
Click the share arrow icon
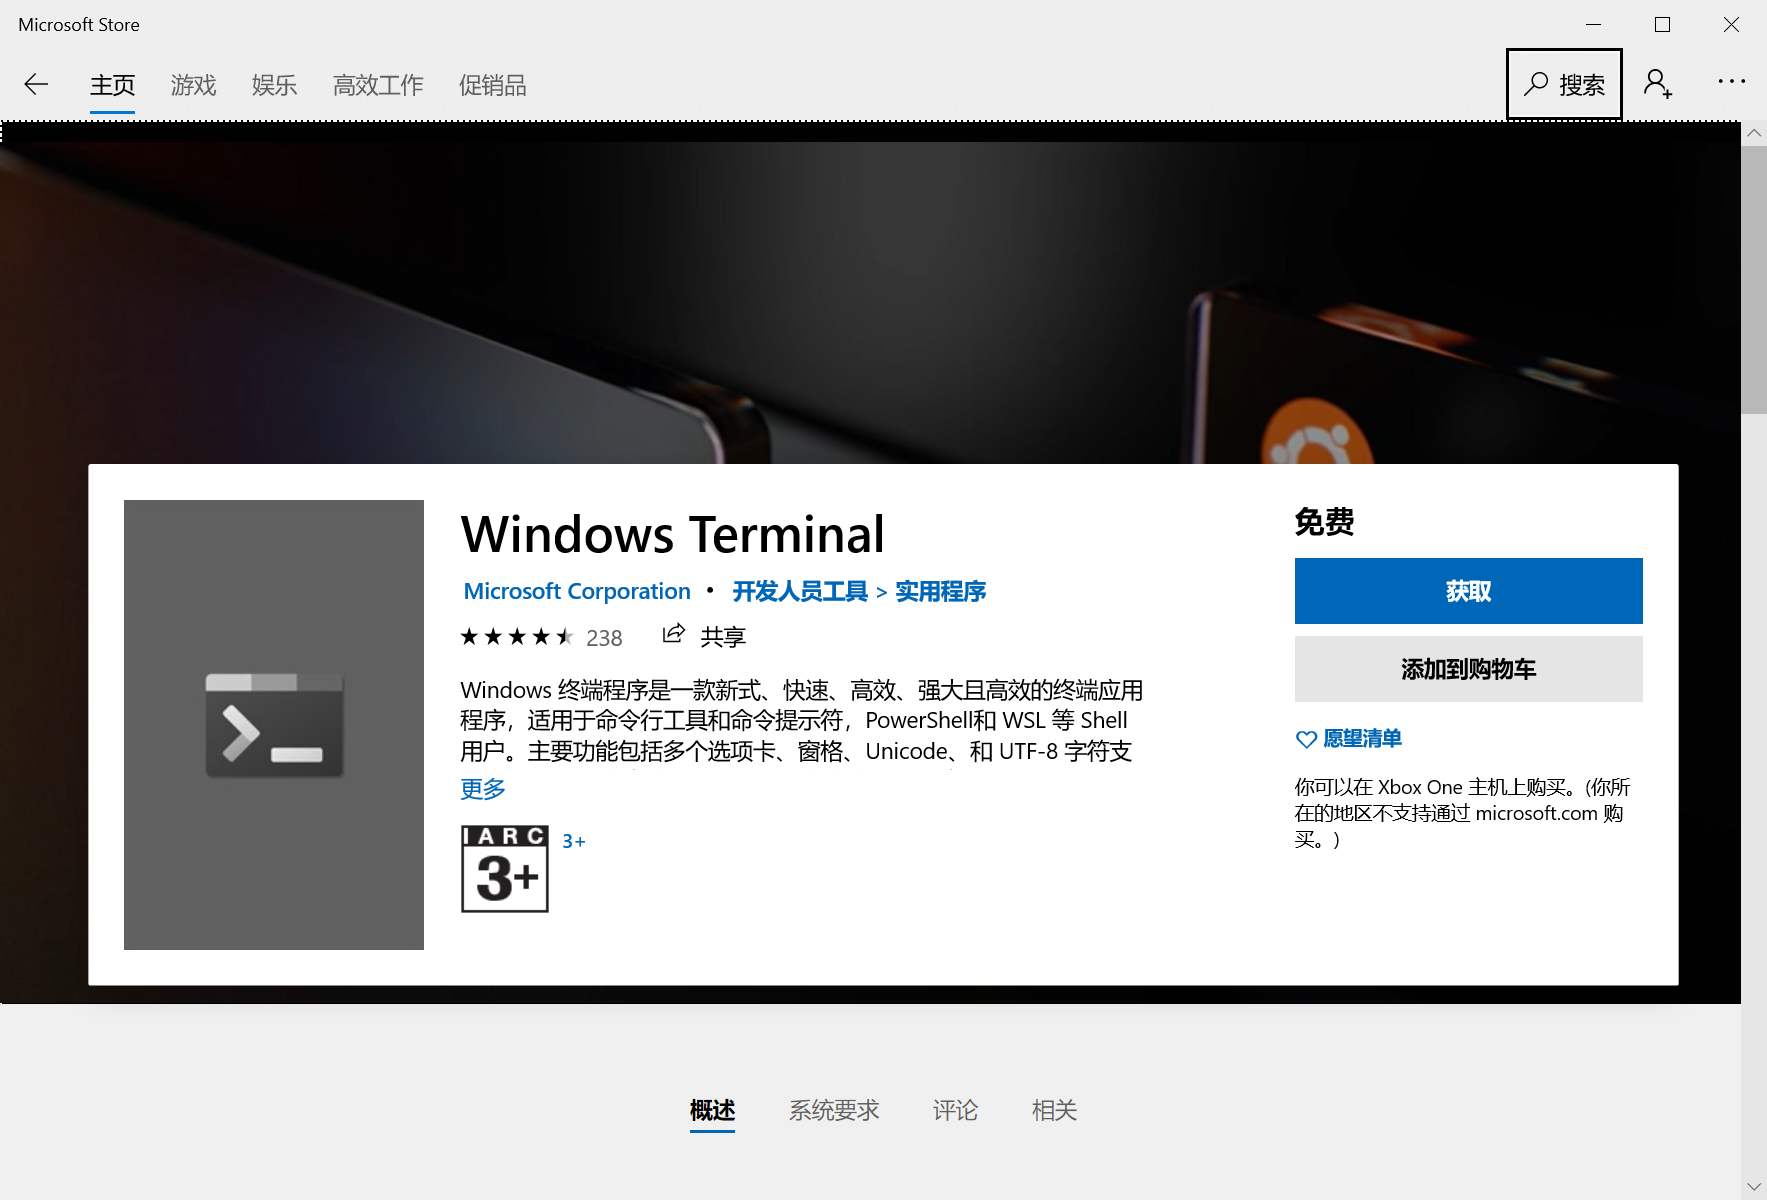(x=674, y=634)
